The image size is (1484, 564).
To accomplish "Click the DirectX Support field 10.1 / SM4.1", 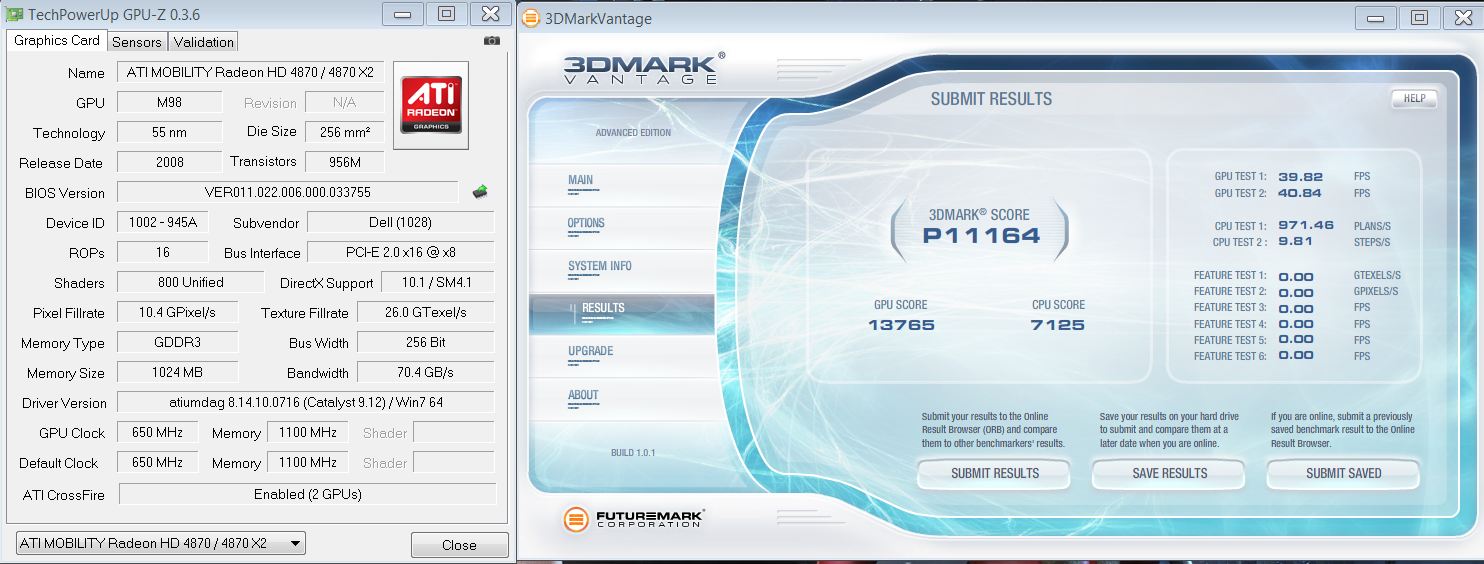I will point(439,282).
